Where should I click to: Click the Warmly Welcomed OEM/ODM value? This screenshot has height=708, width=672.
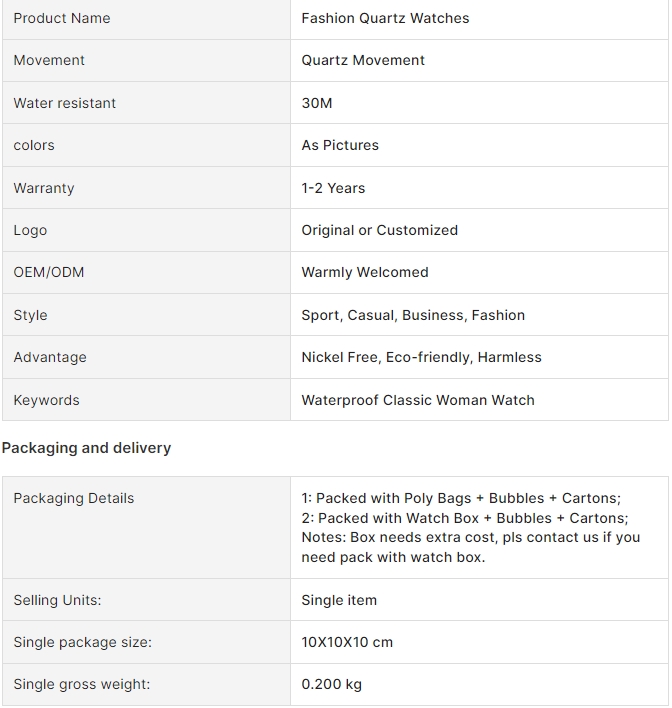click(364, 272)
